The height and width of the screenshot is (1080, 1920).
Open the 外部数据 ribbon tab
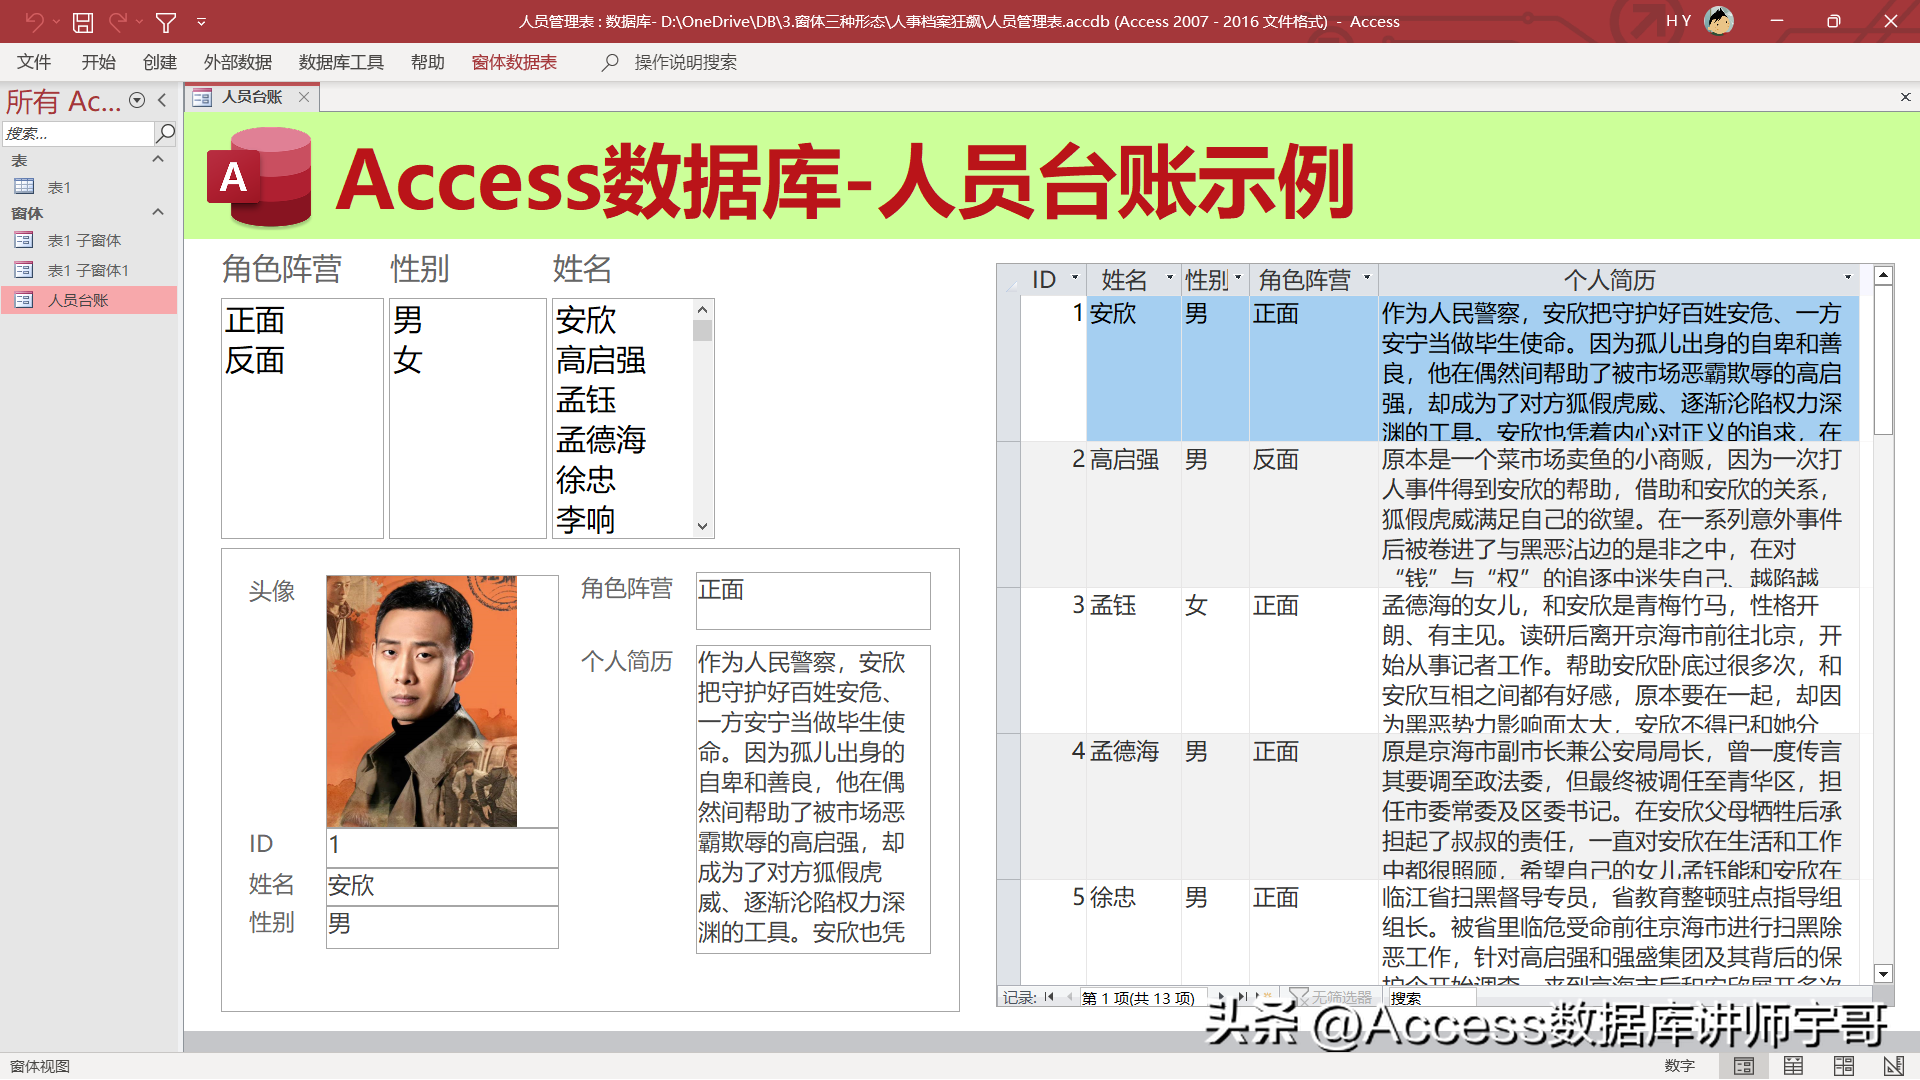click(x=238, y=62)
